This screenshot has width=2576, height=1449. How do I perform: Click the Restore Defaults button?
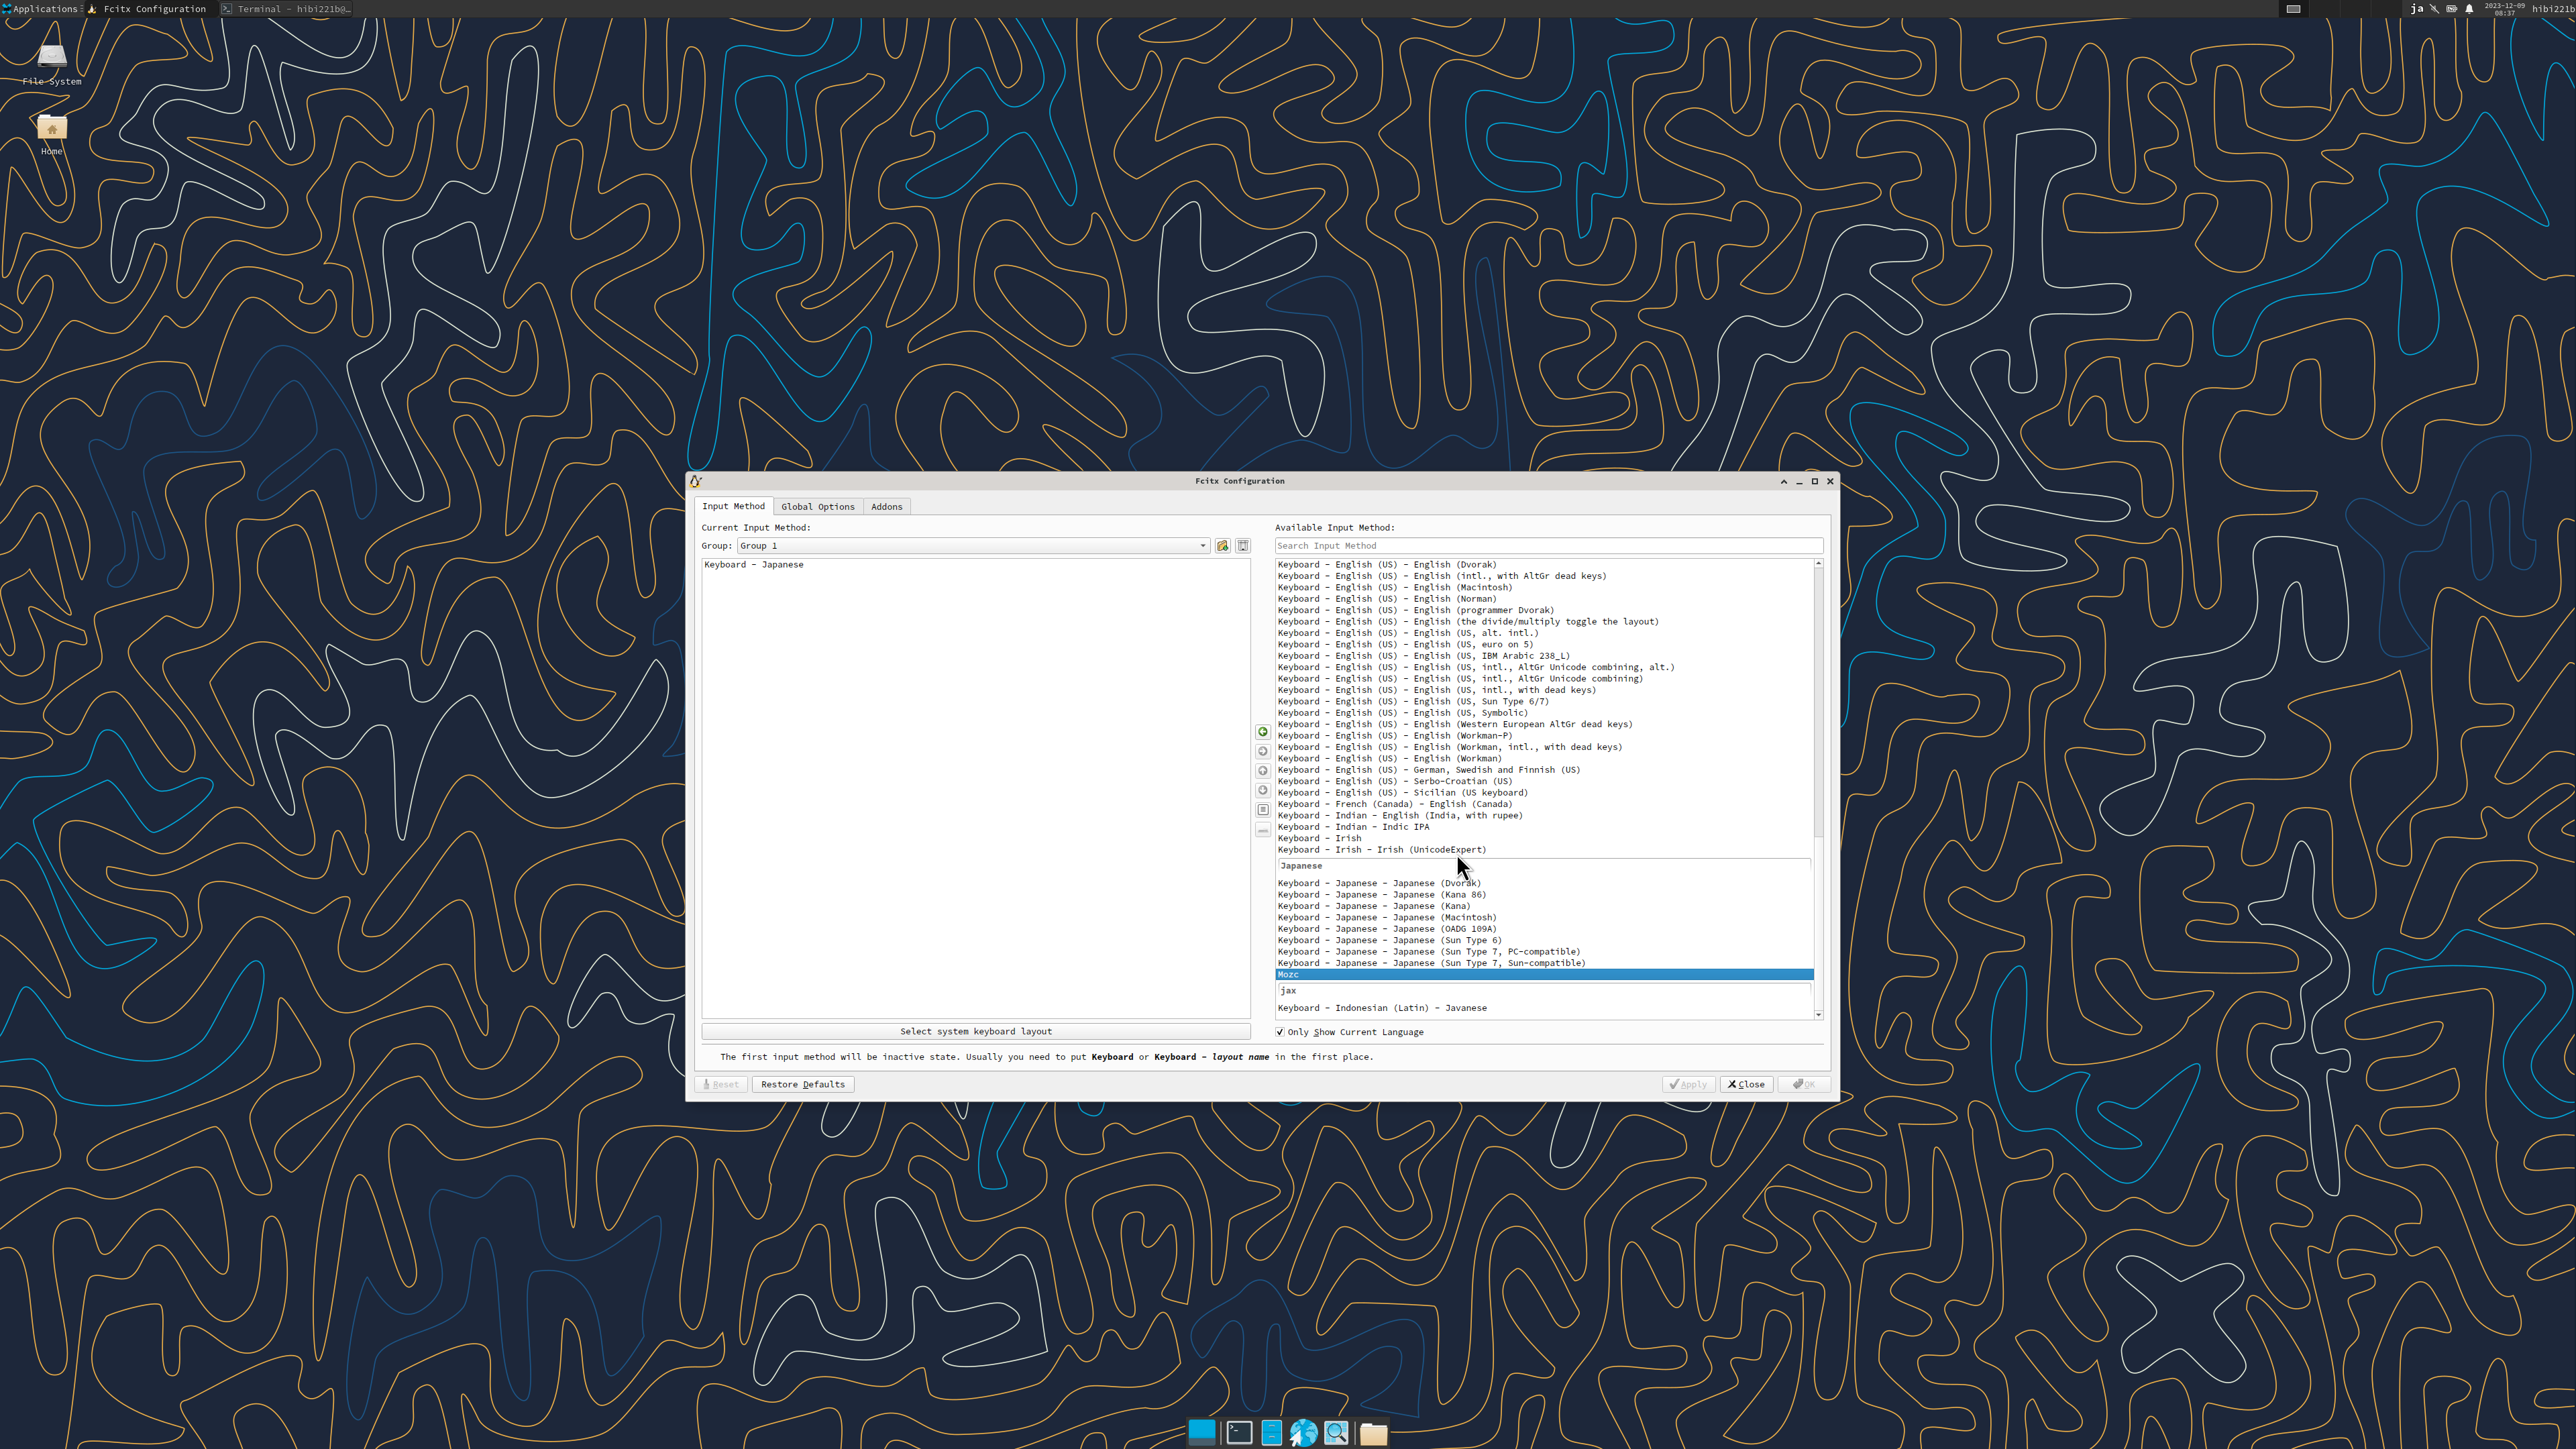802,1084
